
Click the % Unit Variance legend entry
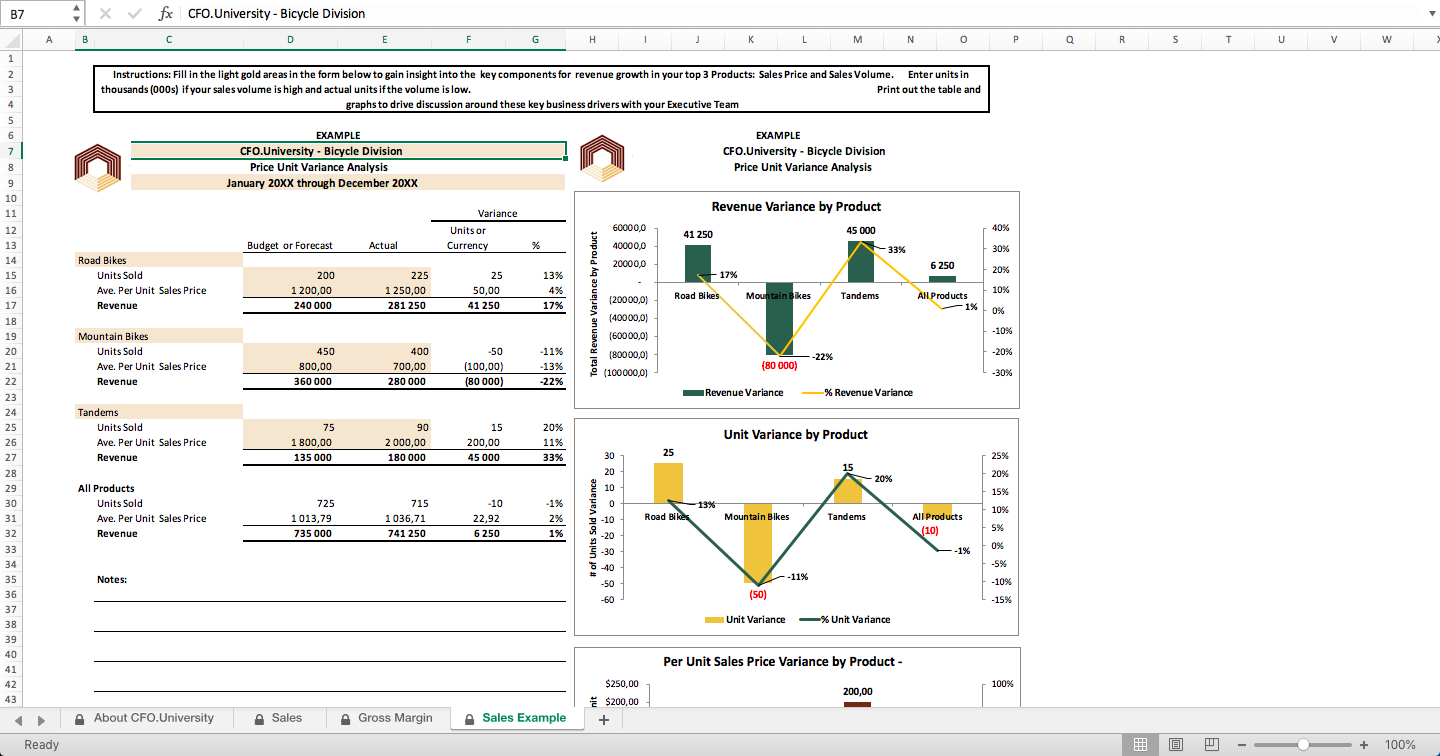pos(845,620)
